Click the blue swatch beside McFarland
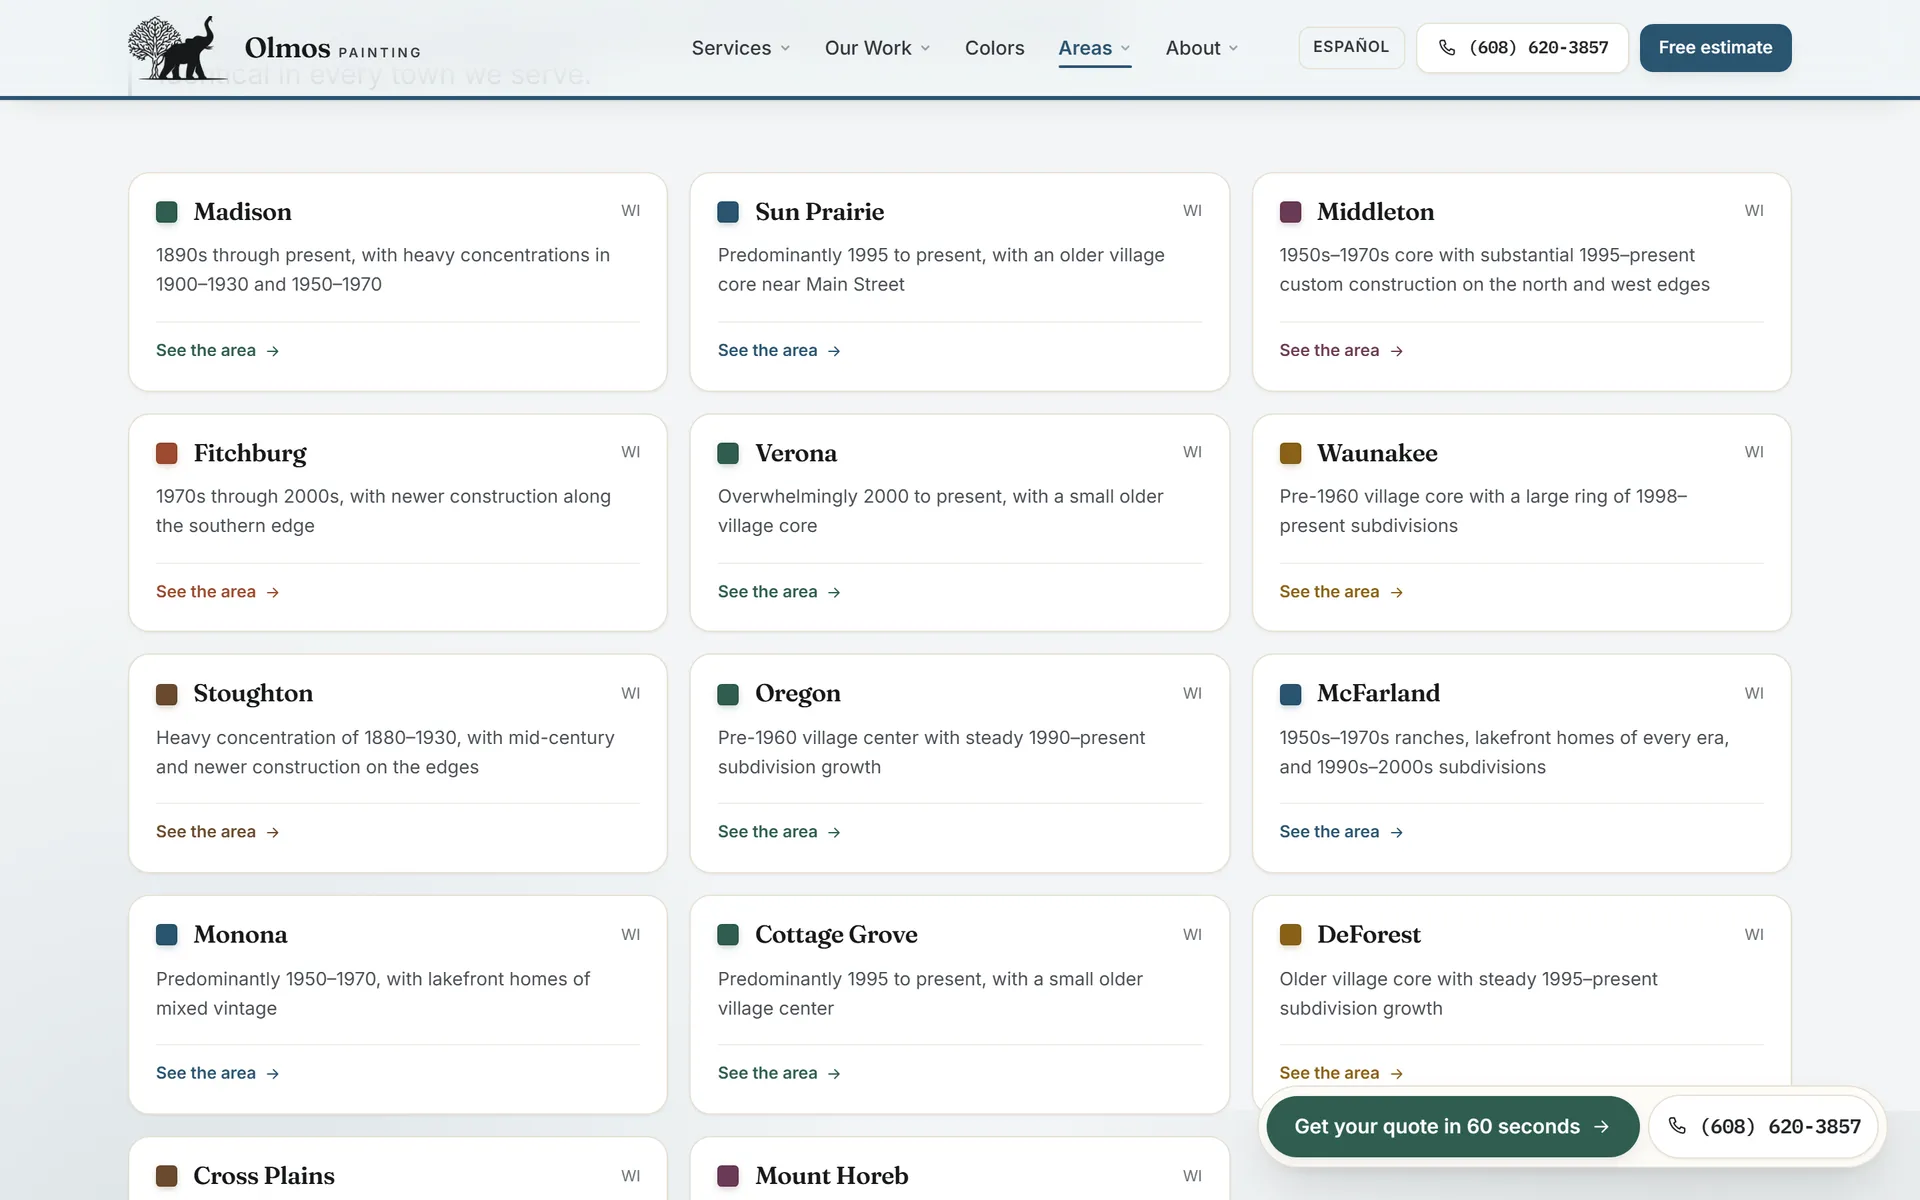This screenshot has height=1200, width=1920. click(1290, 694)
